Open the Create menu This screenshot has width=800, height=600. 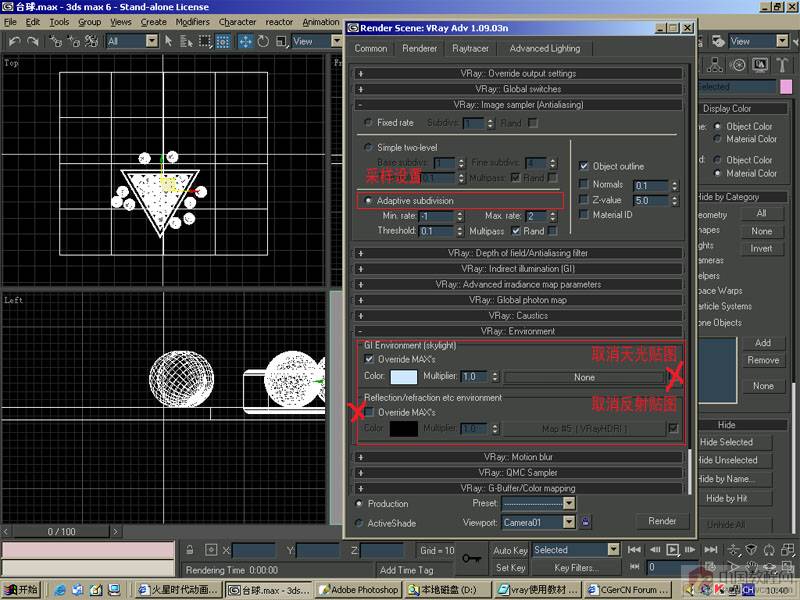pos(154,22)
